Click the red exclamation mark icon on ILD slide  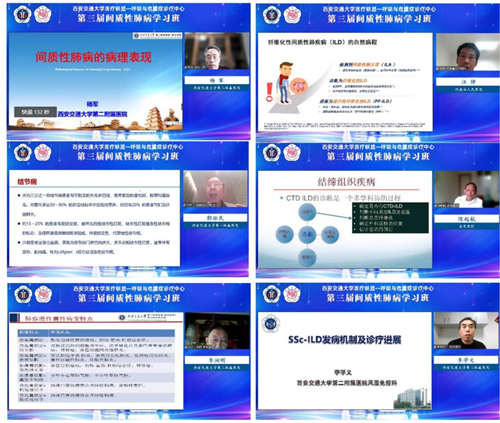pos(269,92)
